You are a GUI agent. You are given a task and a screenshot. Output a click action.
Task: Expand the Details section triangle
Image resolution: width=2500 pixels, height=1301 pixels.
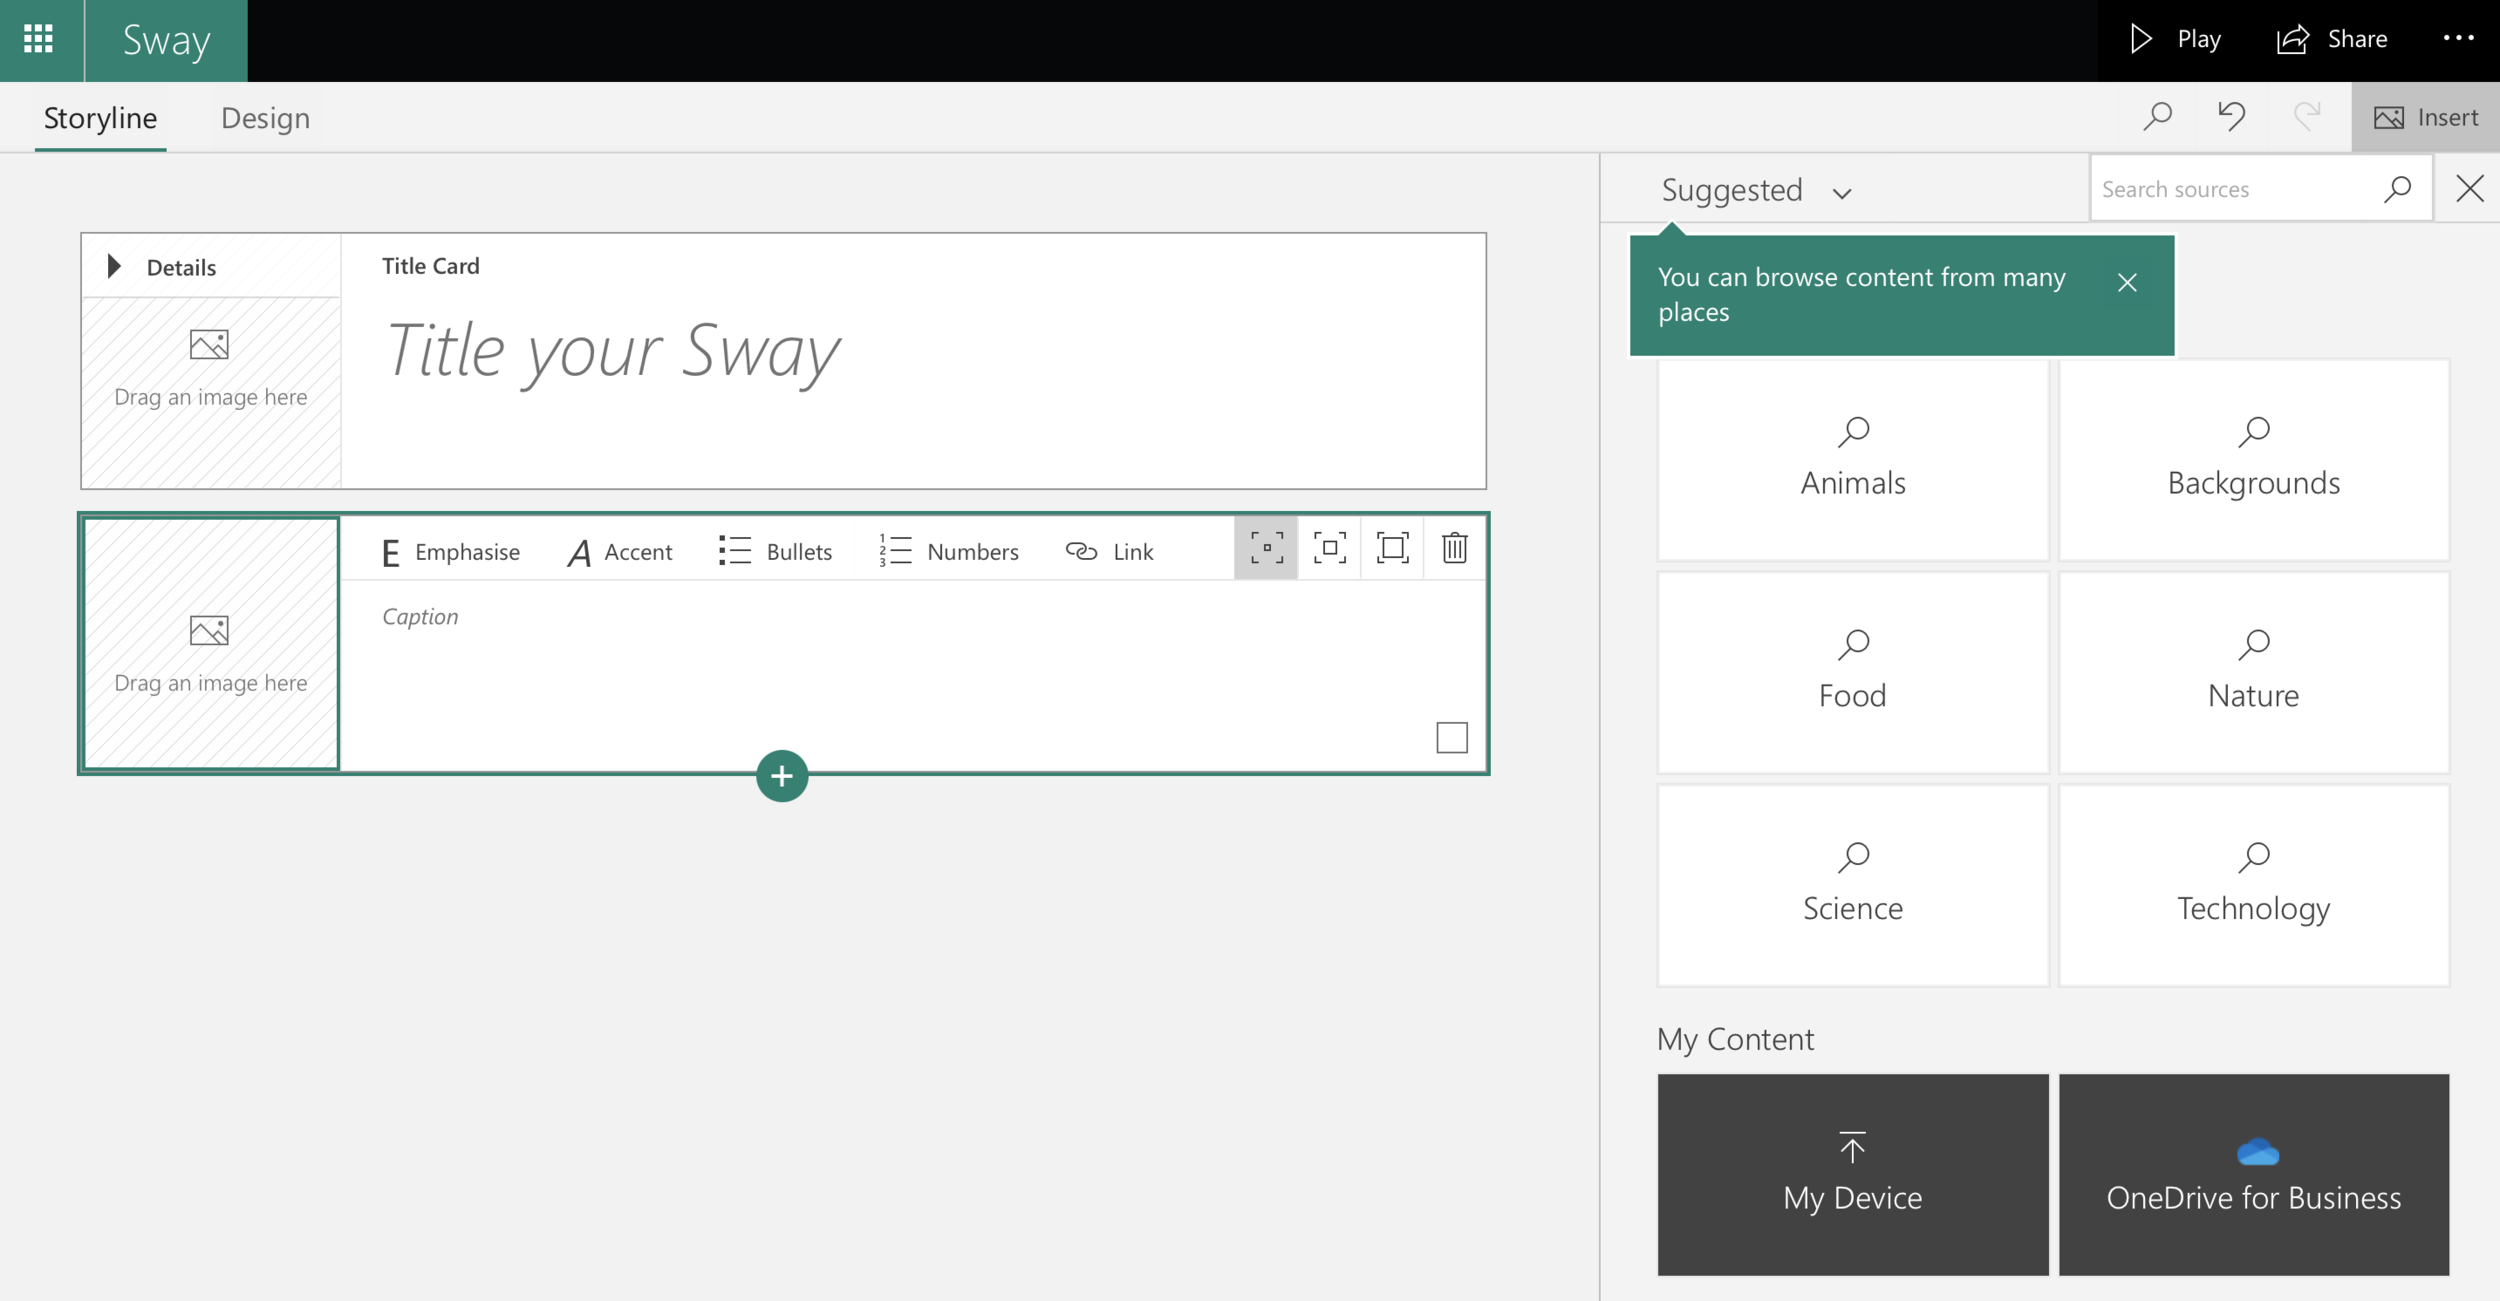114,266
